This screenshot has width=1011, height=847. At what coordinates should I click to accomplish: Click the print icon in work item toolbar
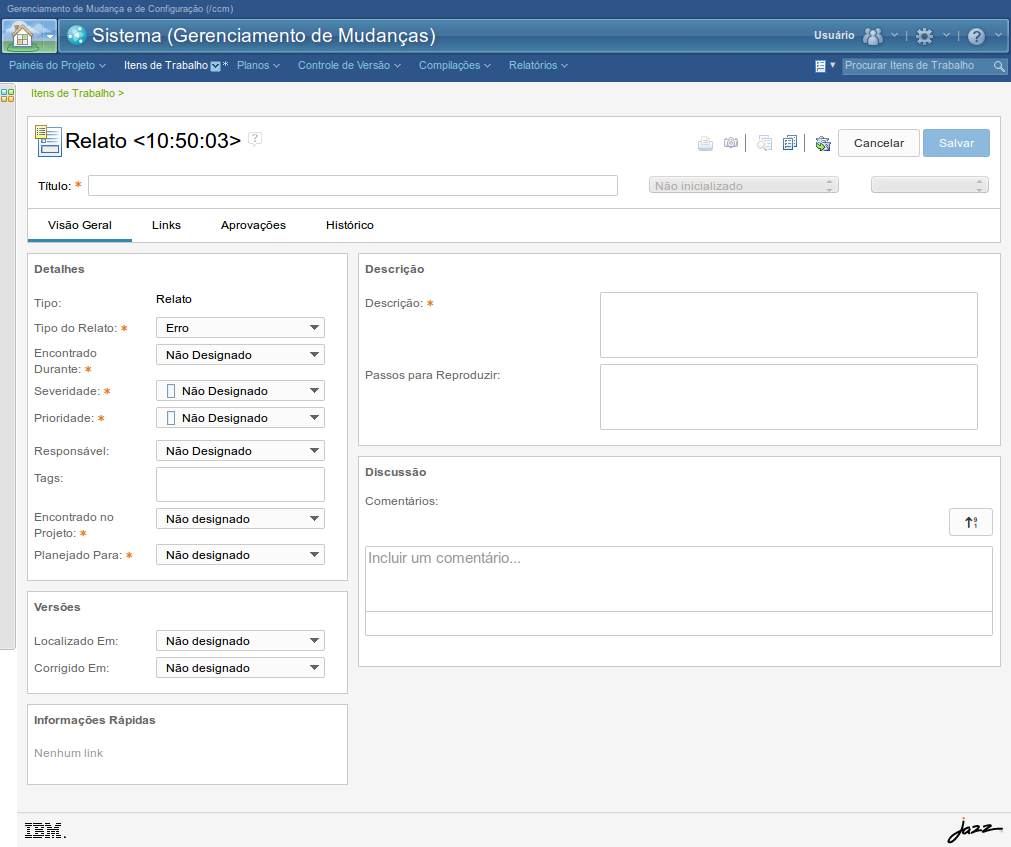705,143
